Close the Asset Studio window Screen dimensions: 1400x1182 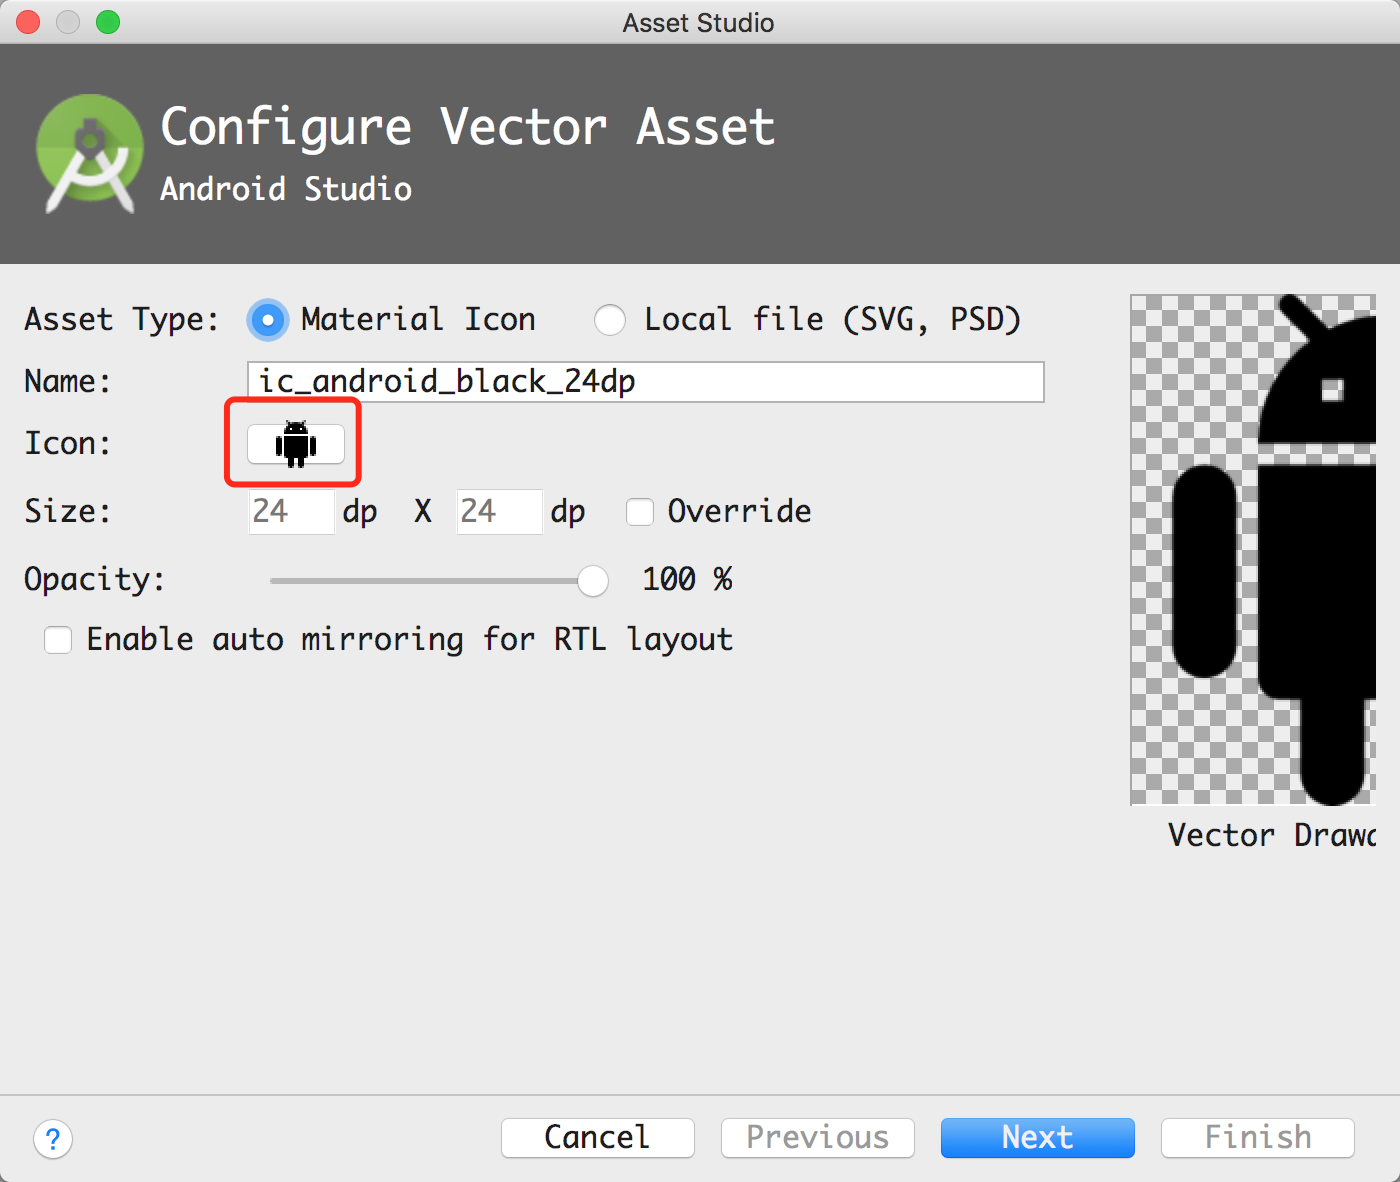[x=28, y=22]
